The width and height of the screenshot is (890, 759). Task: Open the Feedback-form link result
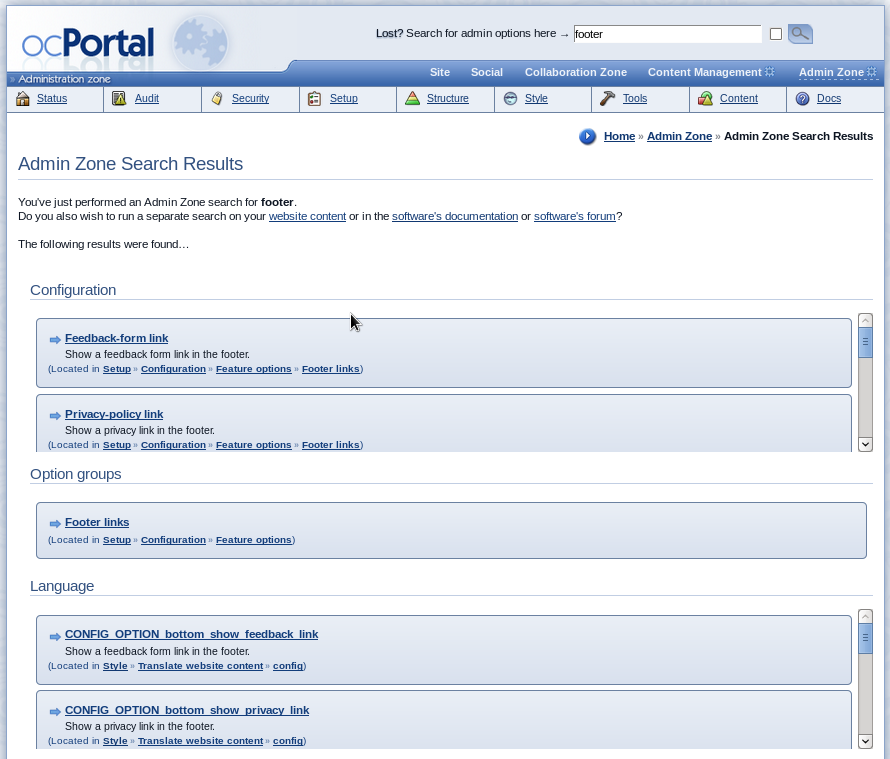point(116,339)
